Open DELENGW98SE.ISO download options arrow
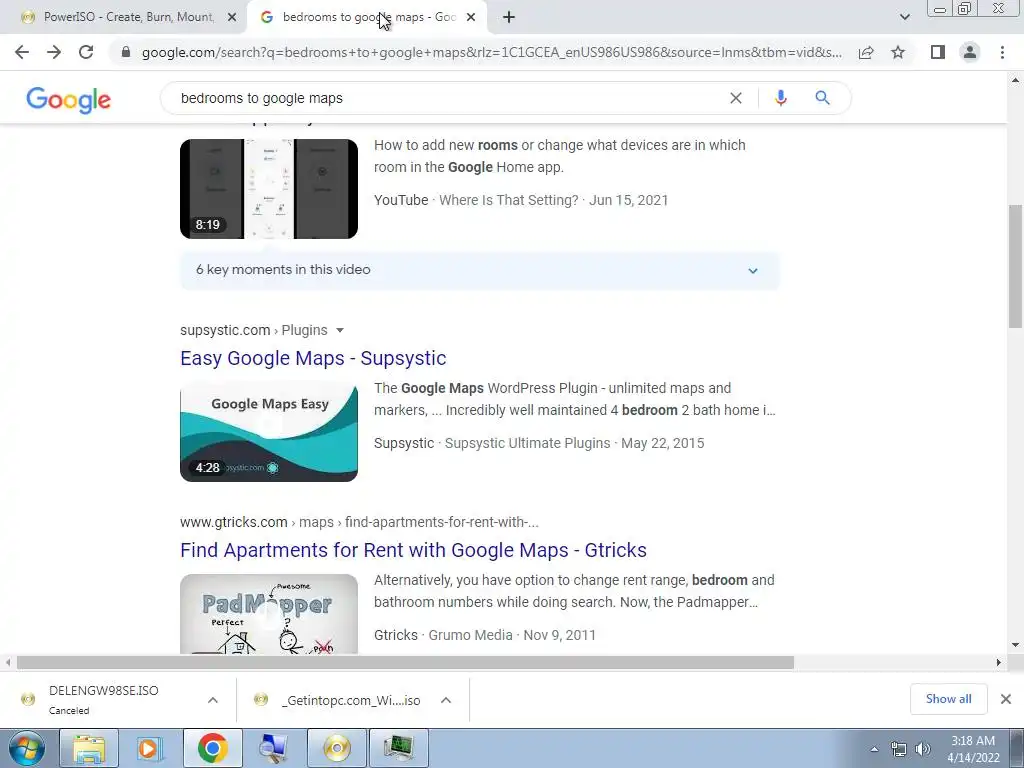This screenshot has height=768, width=1024. pyautogui.click(x=213, y=700)
